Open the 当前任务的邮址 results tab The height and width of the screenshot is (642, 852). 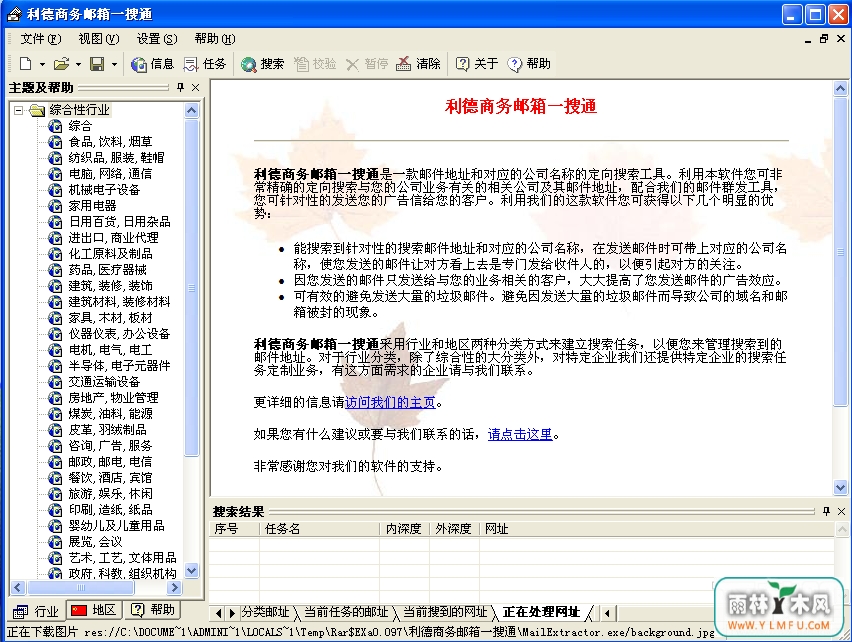point(346,613)
